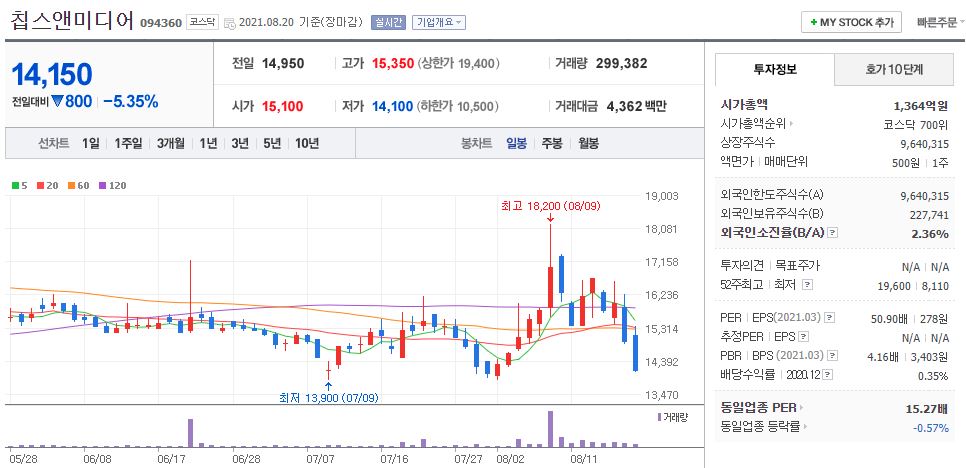Viewport: 966px width, 468px height.
Task: Click the 거래량 value 299,382
Action: coord(622,63)
